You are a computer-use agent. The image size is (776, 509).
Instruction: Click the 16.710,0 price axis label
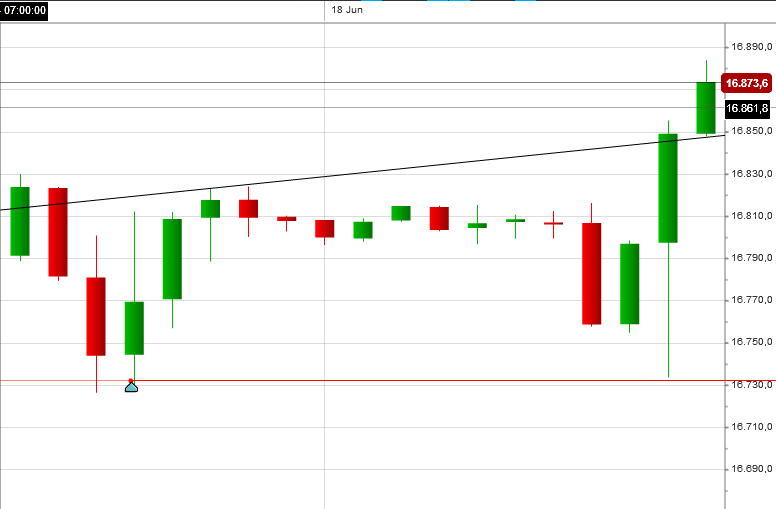pos(752,427)
